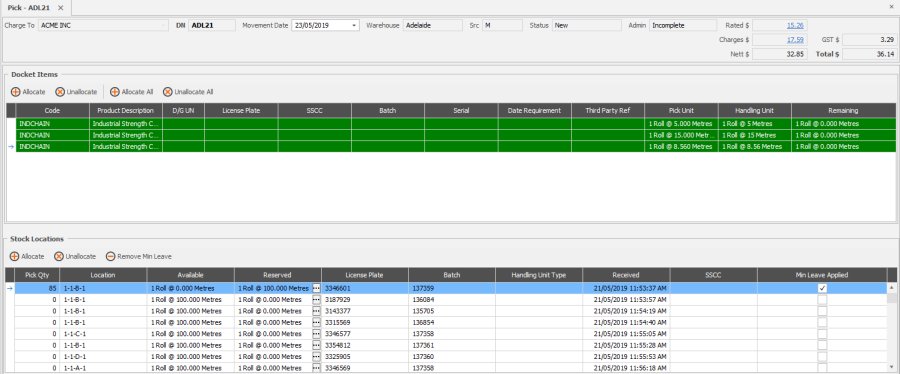
Task: Uncheck Min Leave Applied for batch 137359
Action: (x=823, y=288)
